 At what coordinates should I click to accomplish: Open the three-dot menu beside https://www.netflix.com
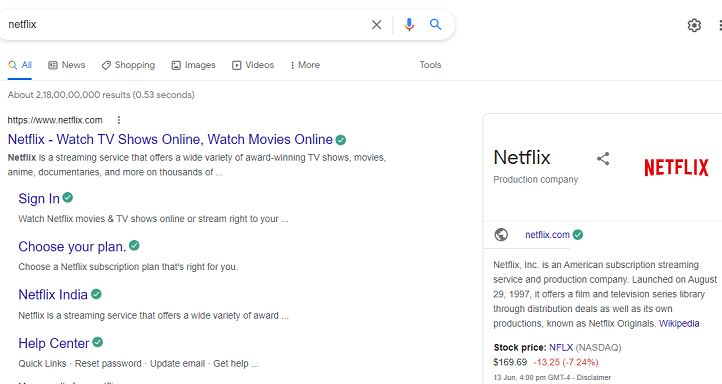point(119,120)
